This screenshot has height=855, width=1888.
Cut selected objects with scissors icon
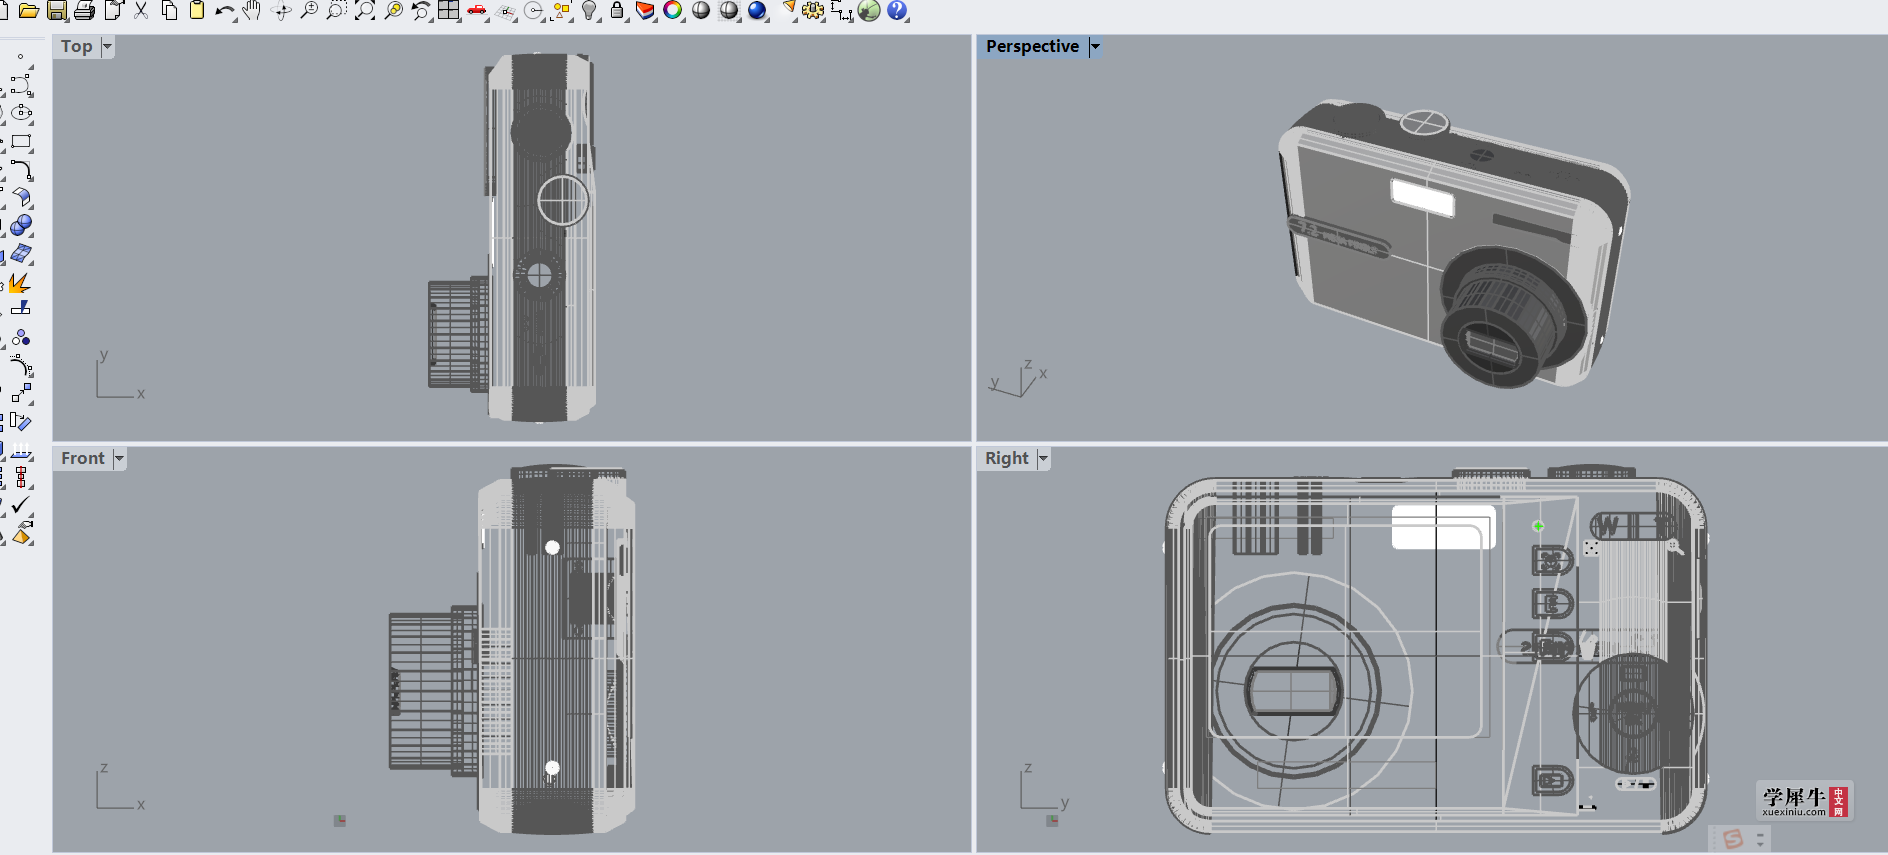click(141, 11)
